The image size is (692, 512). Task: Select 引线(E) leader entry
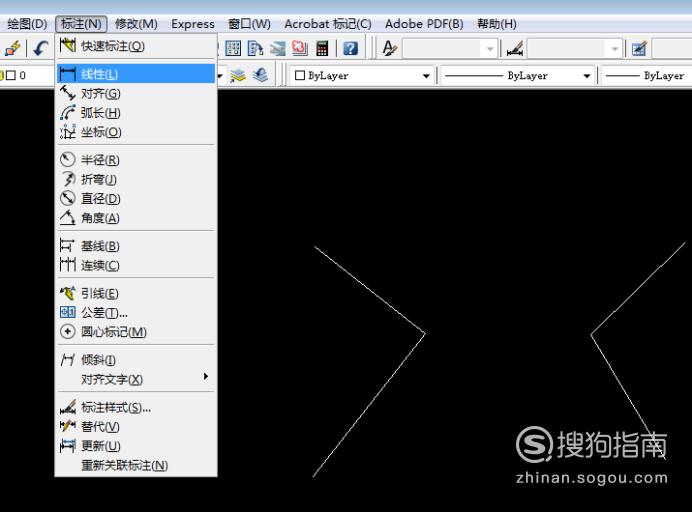click(x=136, y=293)
